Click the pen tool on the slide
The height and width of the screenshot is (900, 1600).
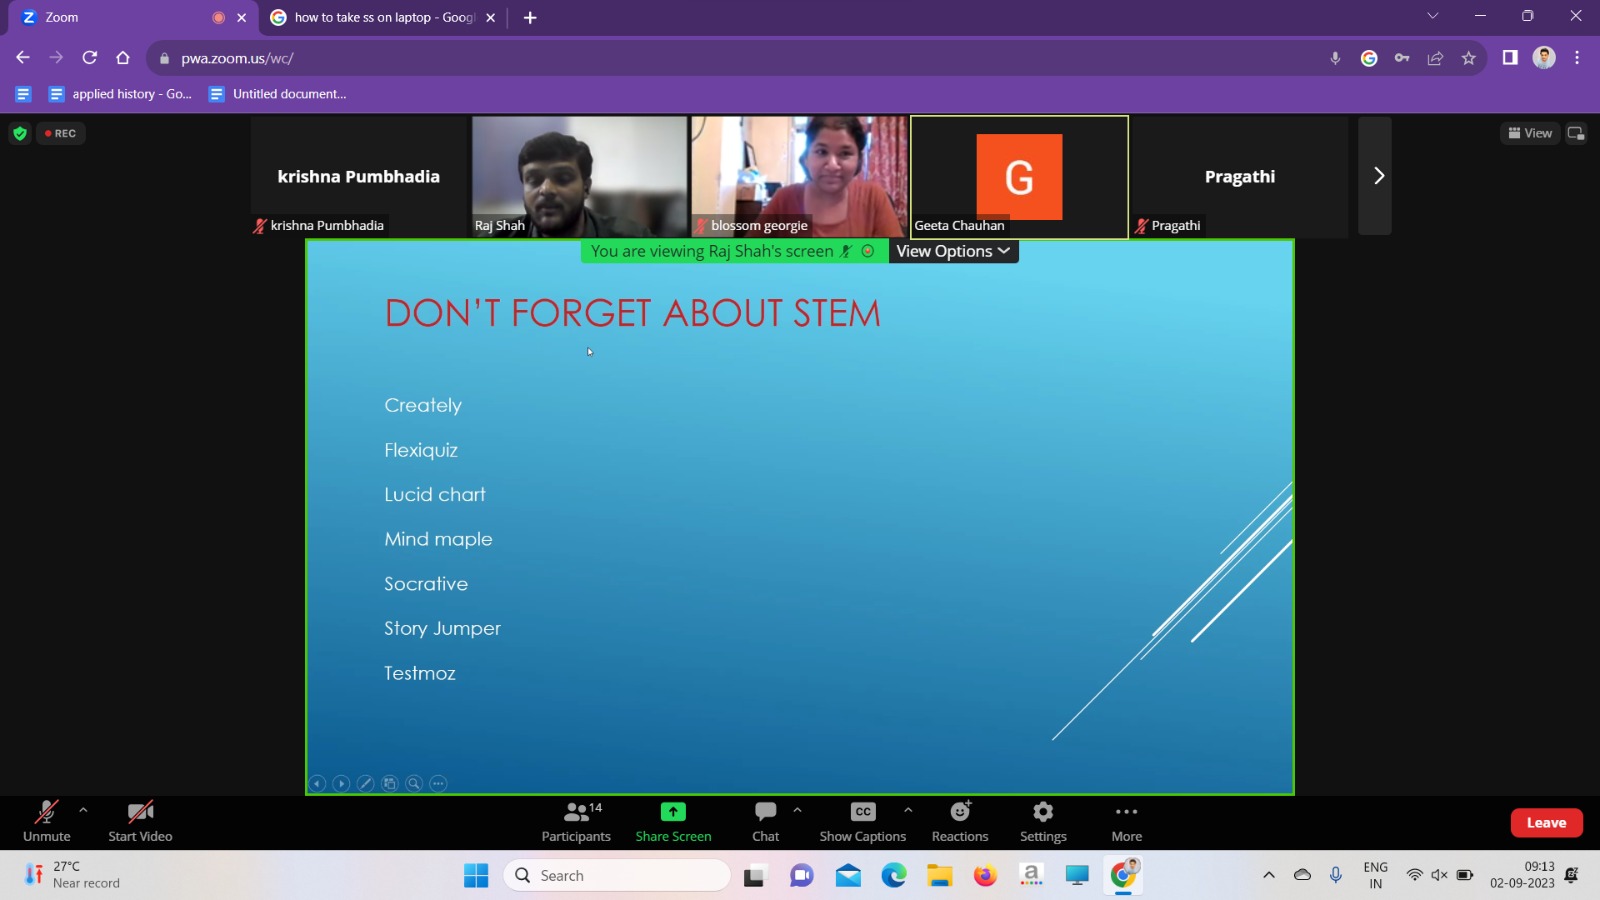[x=366, y=783]
